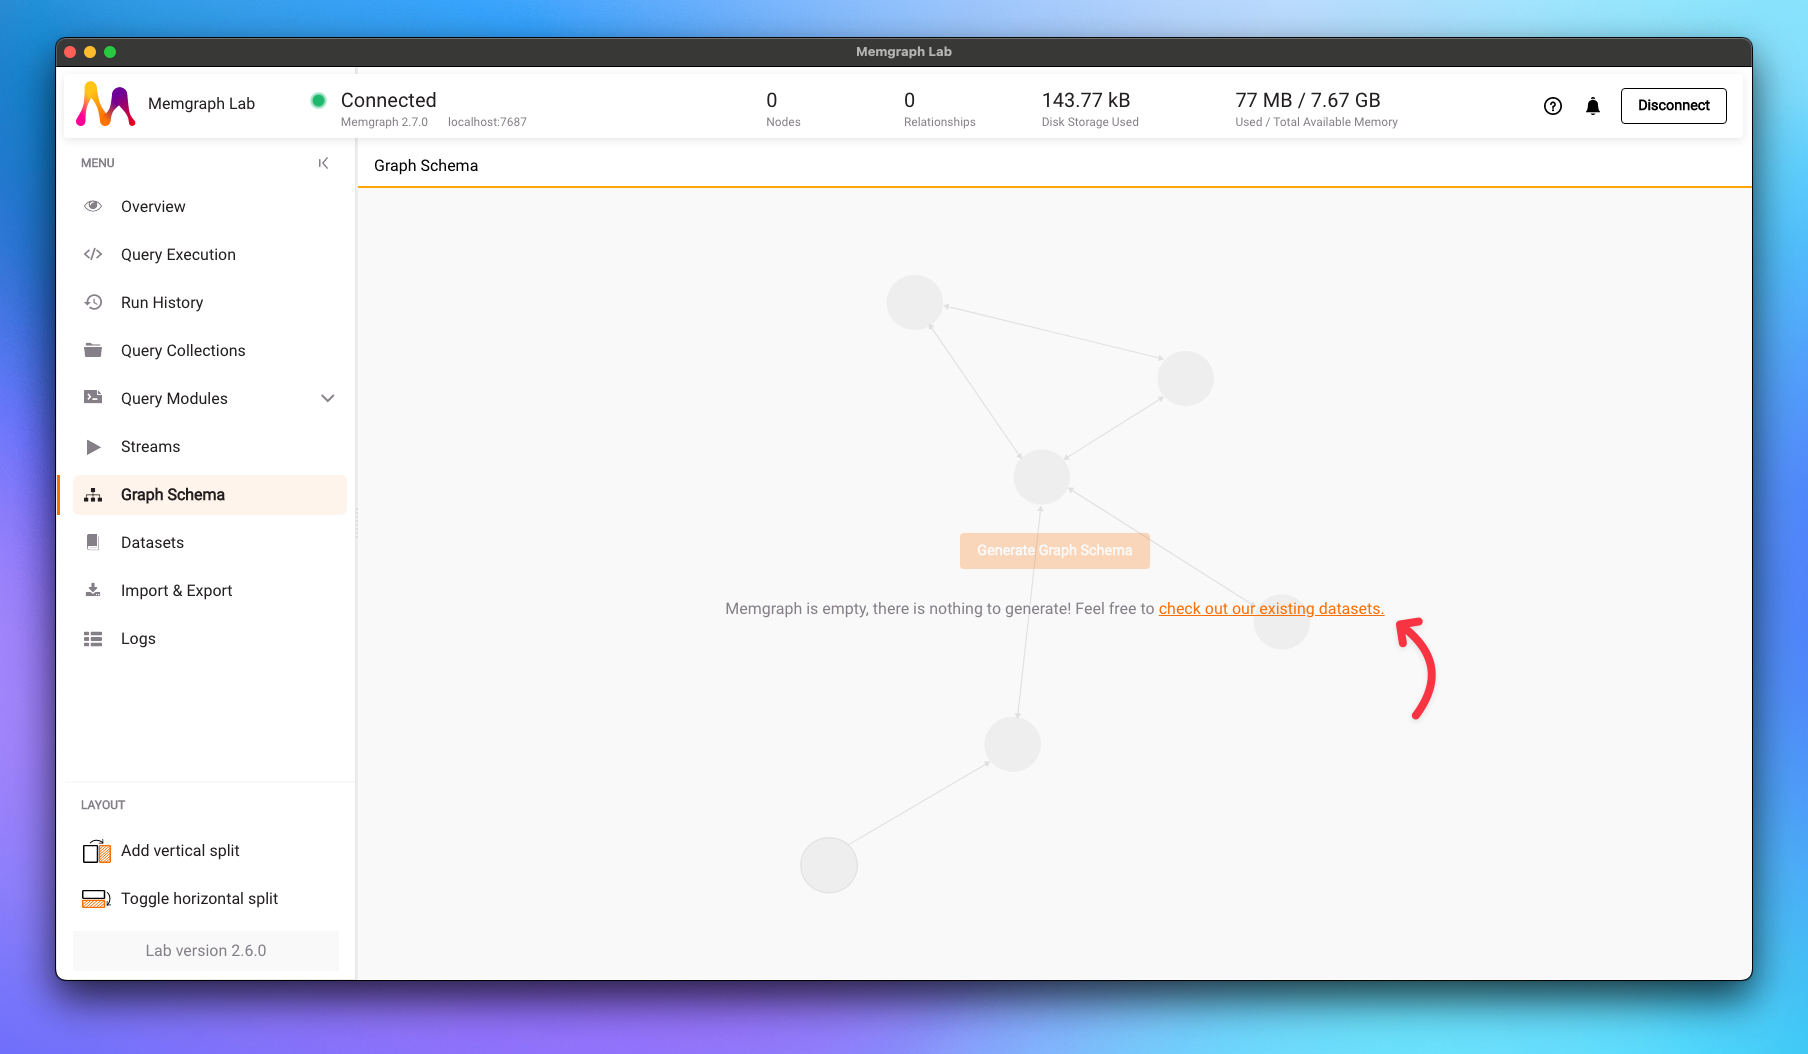Open Import & Export download icon

(x=93, y=590)
